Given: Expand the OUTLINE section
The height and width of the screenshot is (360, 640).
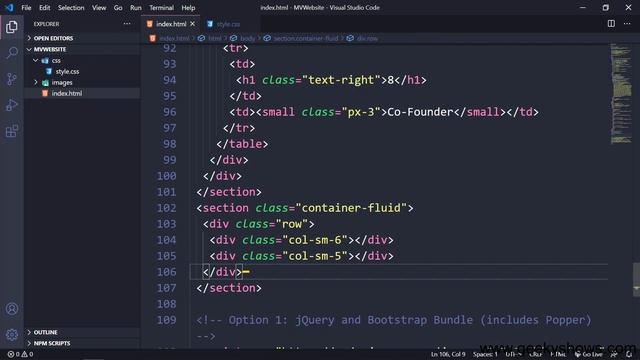Looking at the screenshot, I should click(45, 332).
